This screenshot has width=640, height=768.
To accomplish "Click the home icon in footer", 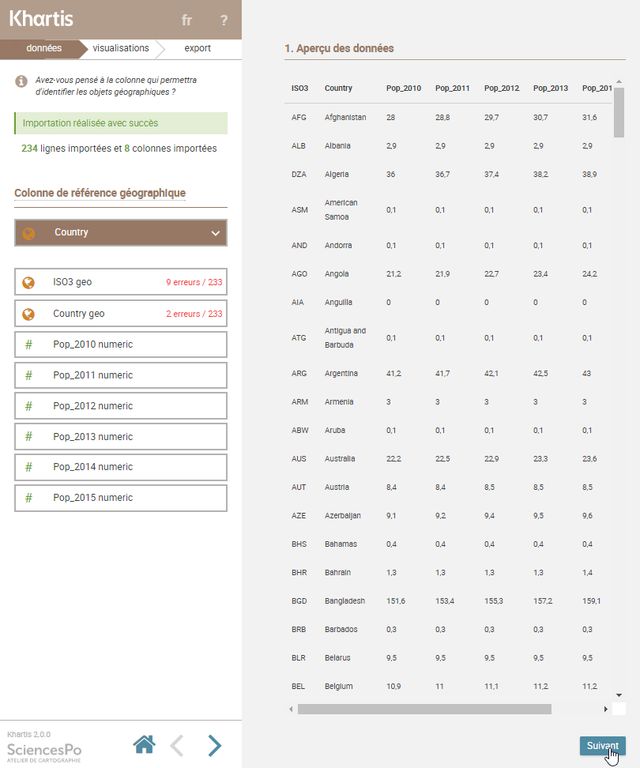I will coord(144,744).
